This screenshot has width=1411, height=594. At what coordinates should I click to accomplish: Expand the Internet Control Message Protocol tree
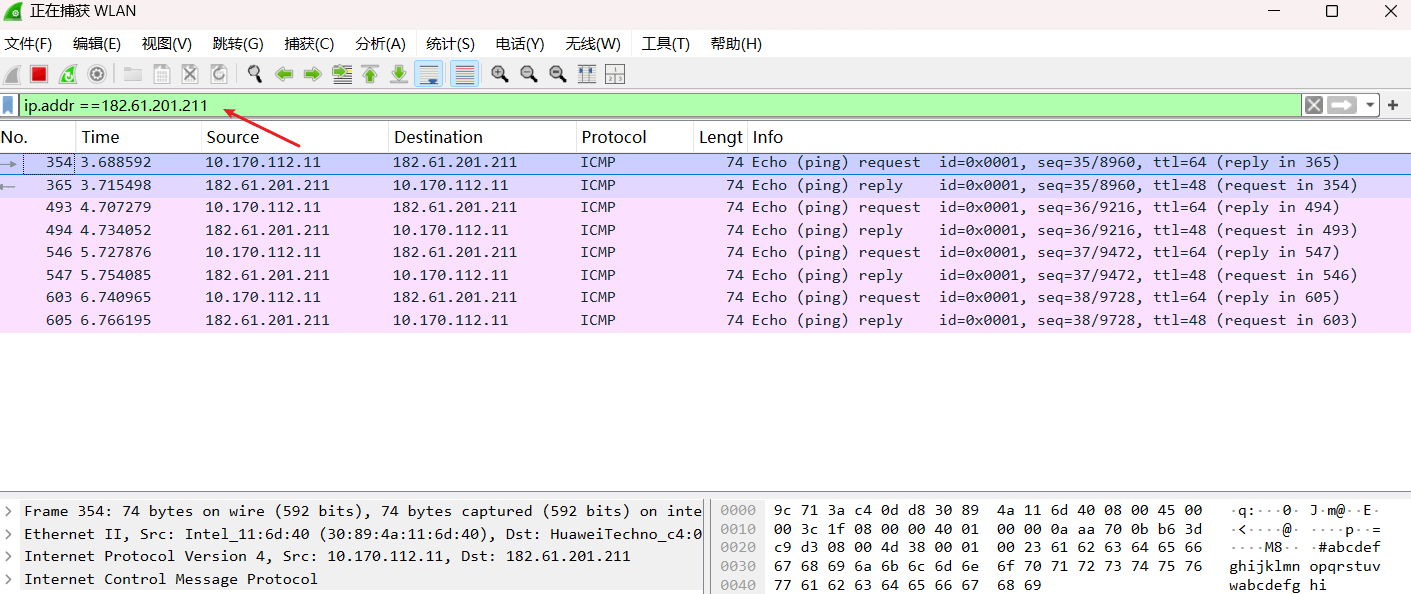click(9, 579)
